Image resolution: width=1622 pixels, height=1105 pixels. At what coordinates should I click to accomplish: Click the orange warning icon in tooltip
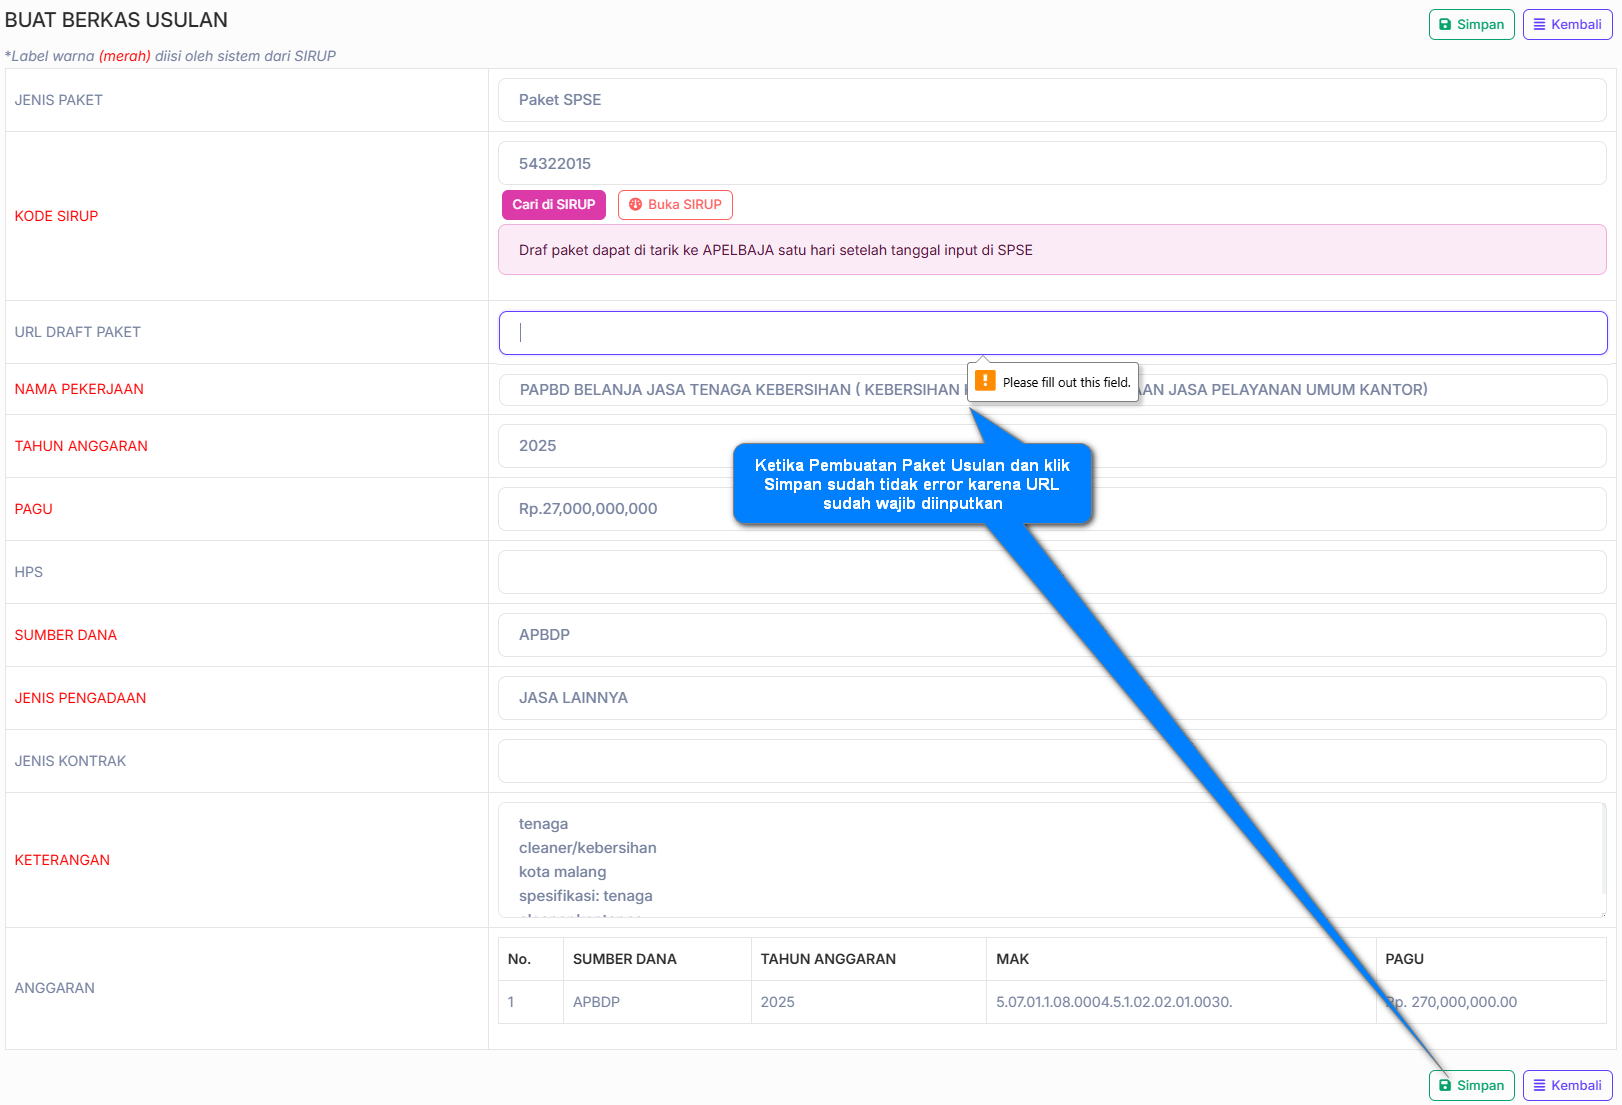pos(985,381)
